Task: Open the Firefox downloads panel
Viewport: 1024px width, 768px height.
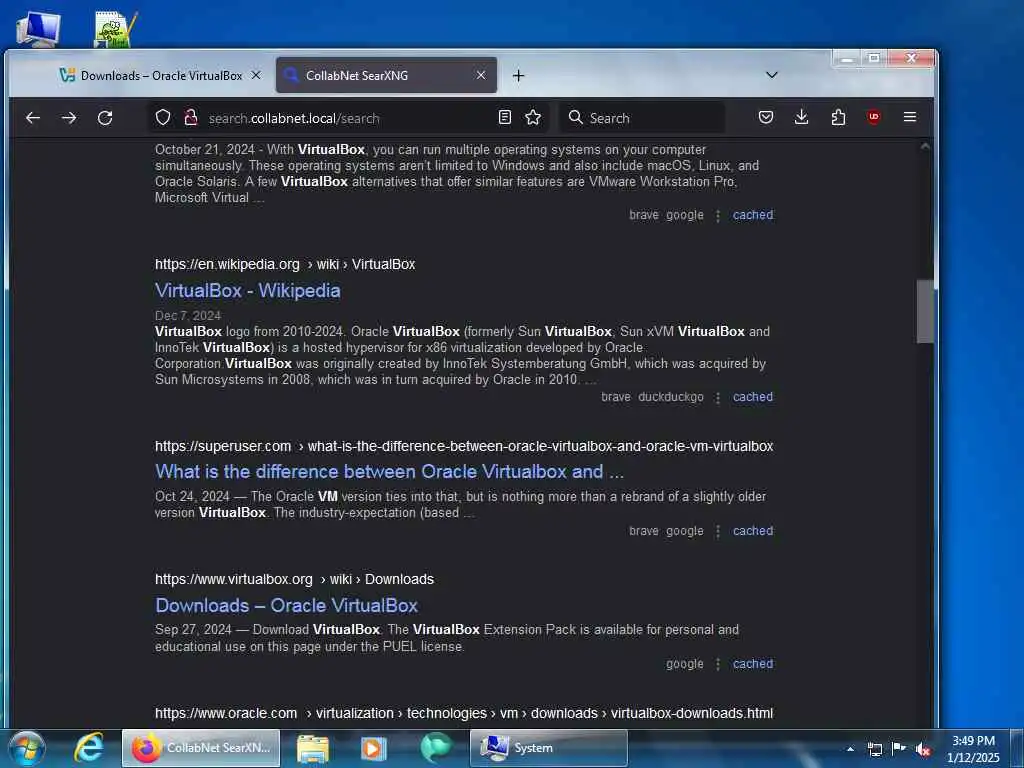Action: (x=802, y=118)
